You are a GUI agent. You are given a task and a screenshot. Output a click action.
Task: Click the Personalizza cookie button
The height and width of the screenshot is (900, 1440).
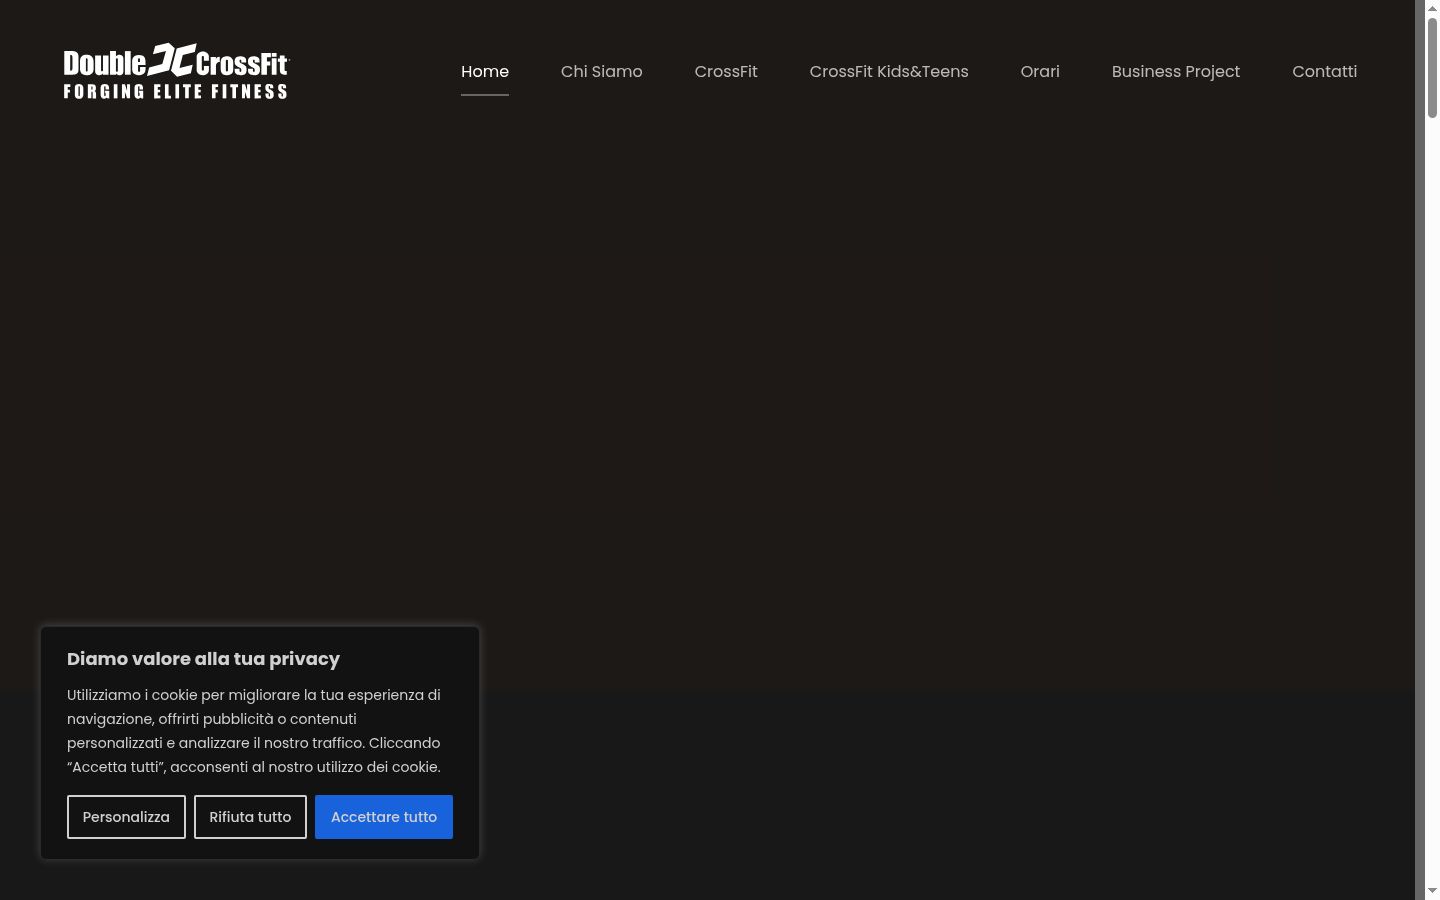coord(126,817)
